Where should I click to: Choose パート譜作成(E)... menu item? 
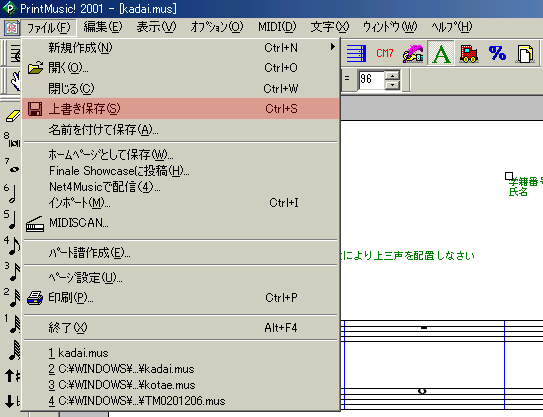point(180,253)
